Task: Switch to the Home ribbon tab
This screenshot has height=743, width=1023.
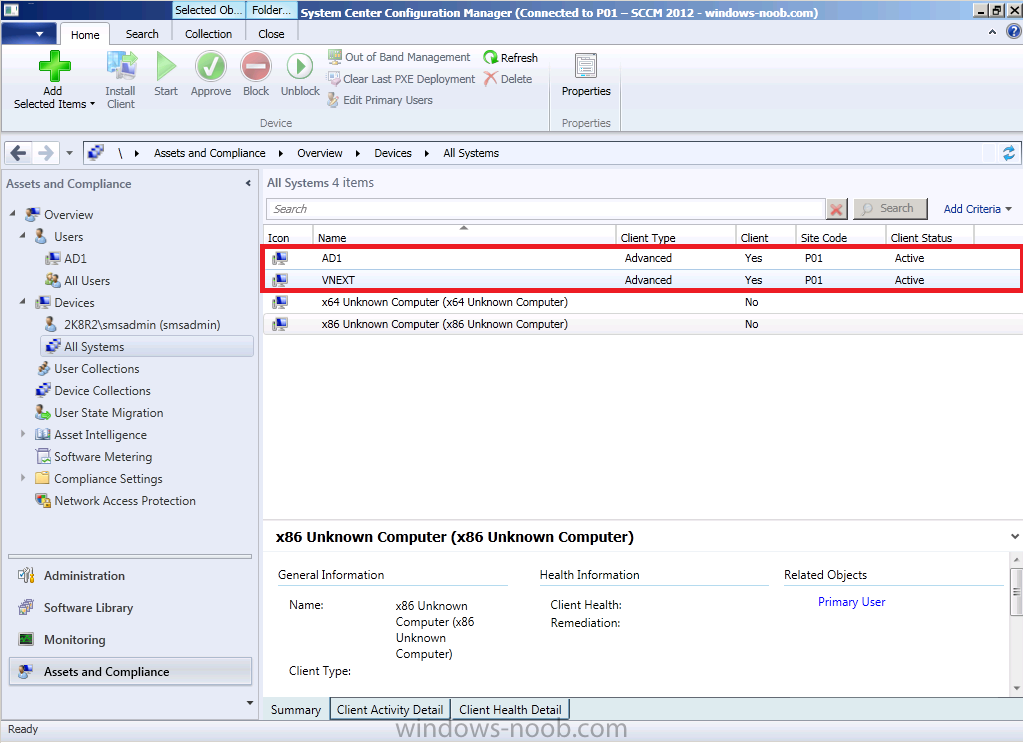Action: click(x=85, y=35)
